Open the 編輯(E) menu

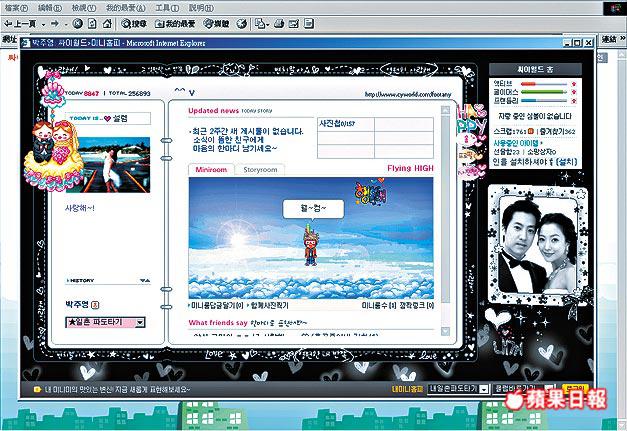tap(50, 8)
